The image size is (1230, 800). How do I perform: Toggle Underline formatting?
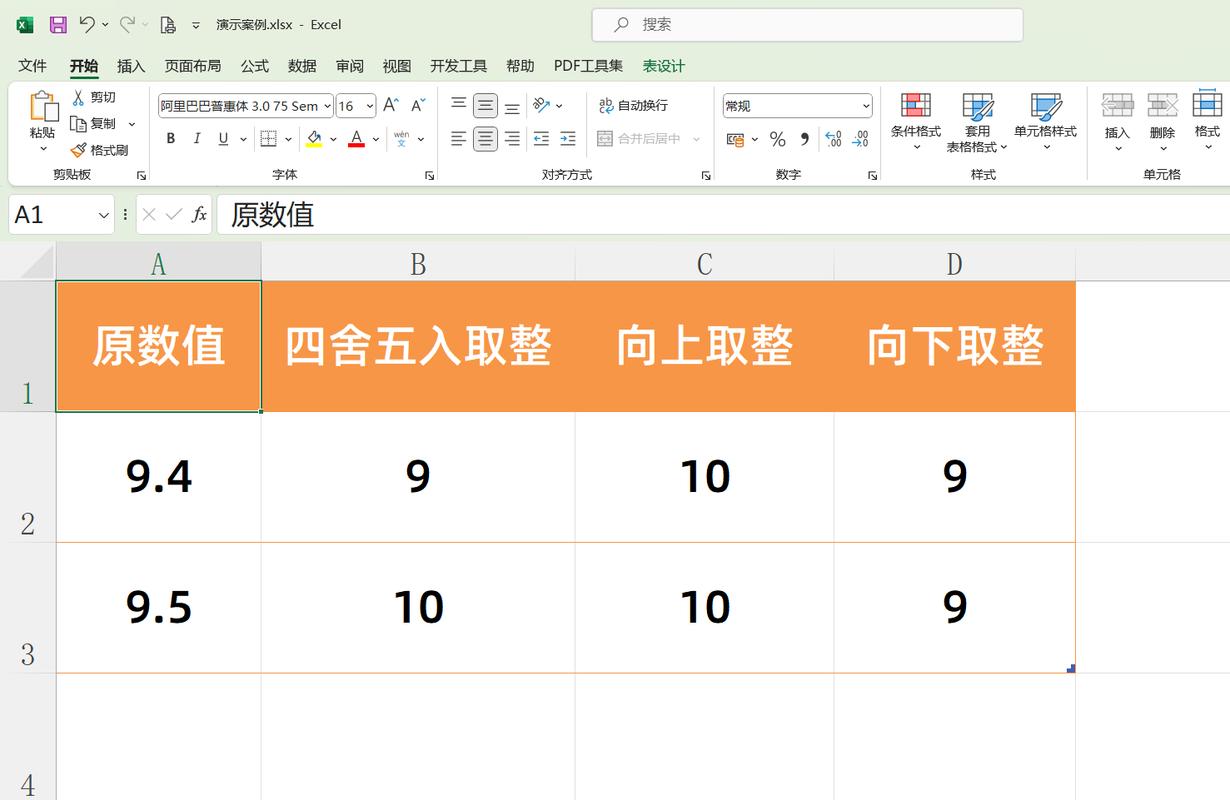[223, 139]
